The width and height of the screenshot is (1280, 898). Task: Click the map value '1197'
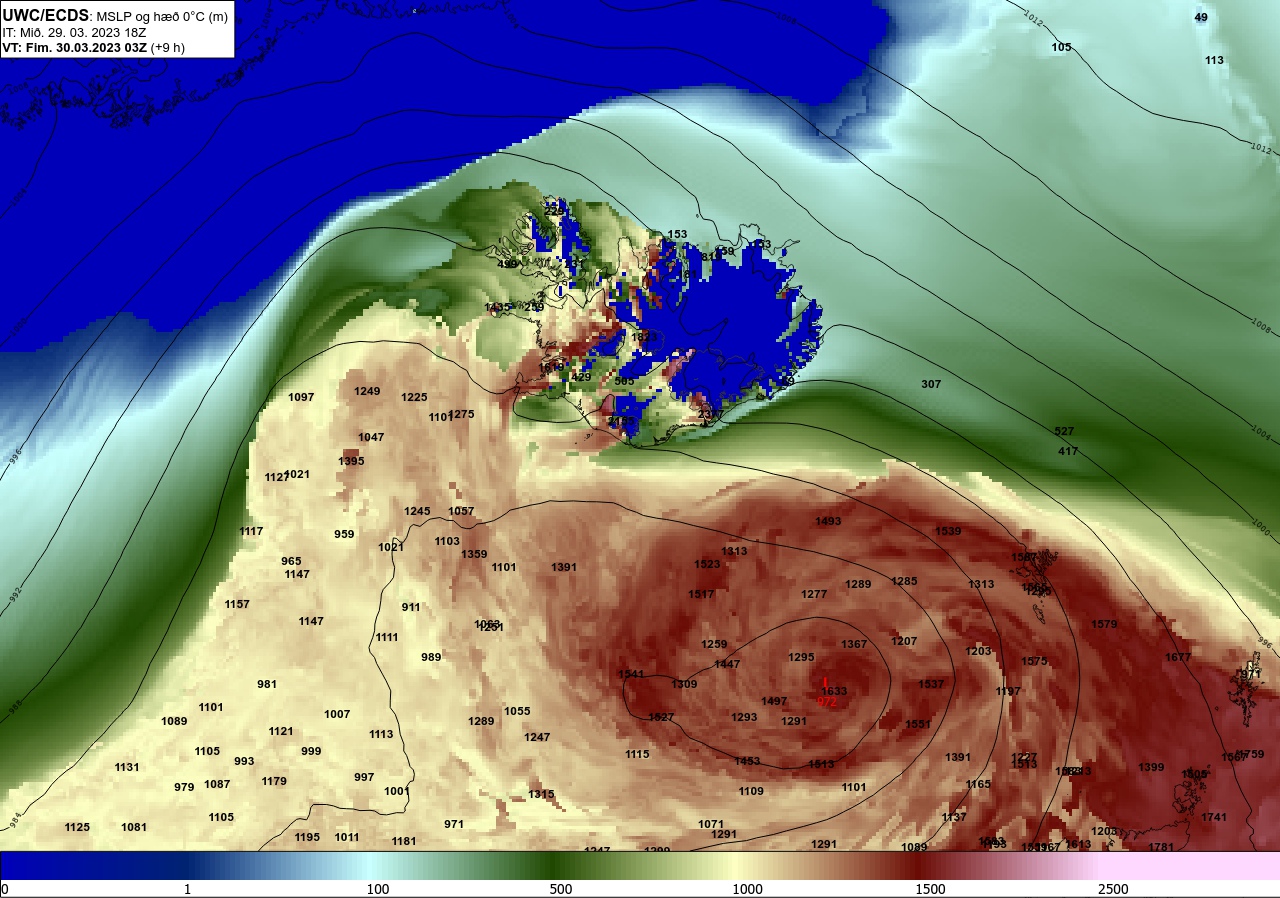coord(1008,691)
